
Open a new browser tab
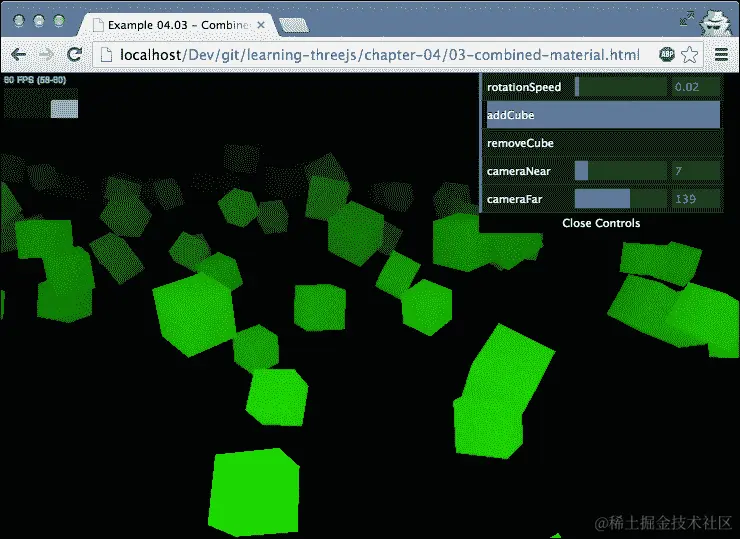[x=294, y=25]
